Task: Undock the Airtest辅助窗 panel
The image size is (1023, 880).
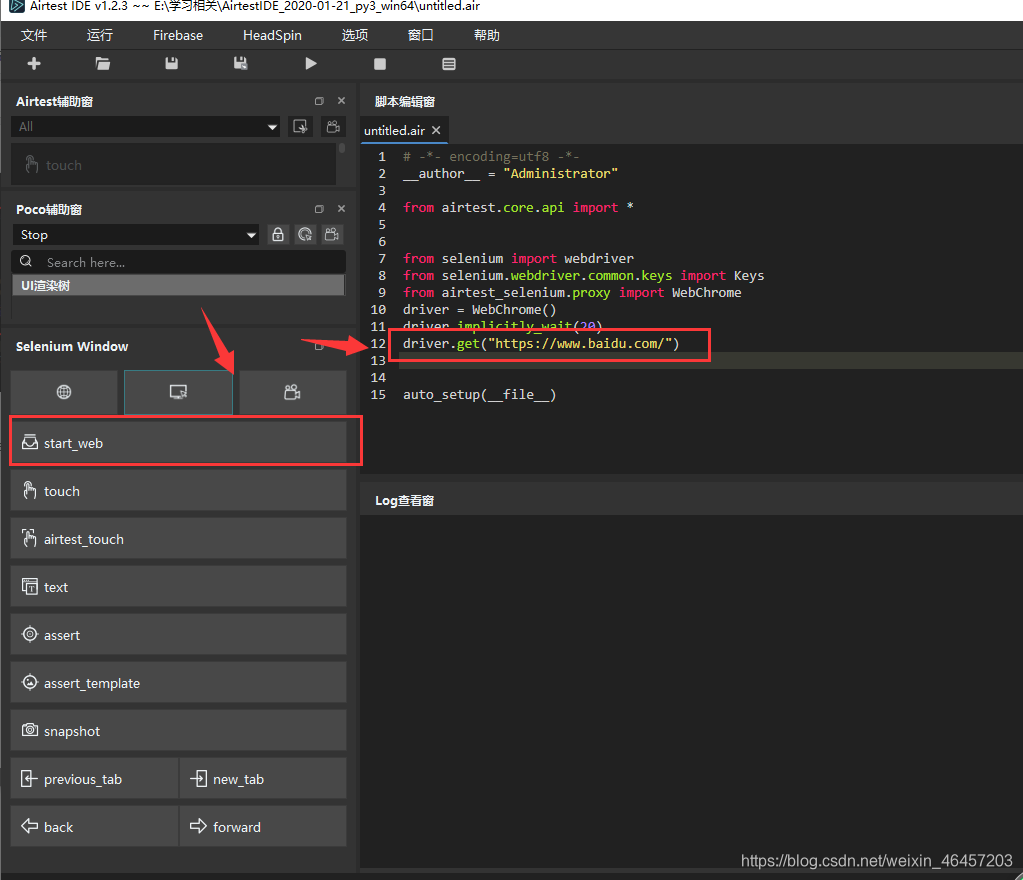Action: [319, 101]
